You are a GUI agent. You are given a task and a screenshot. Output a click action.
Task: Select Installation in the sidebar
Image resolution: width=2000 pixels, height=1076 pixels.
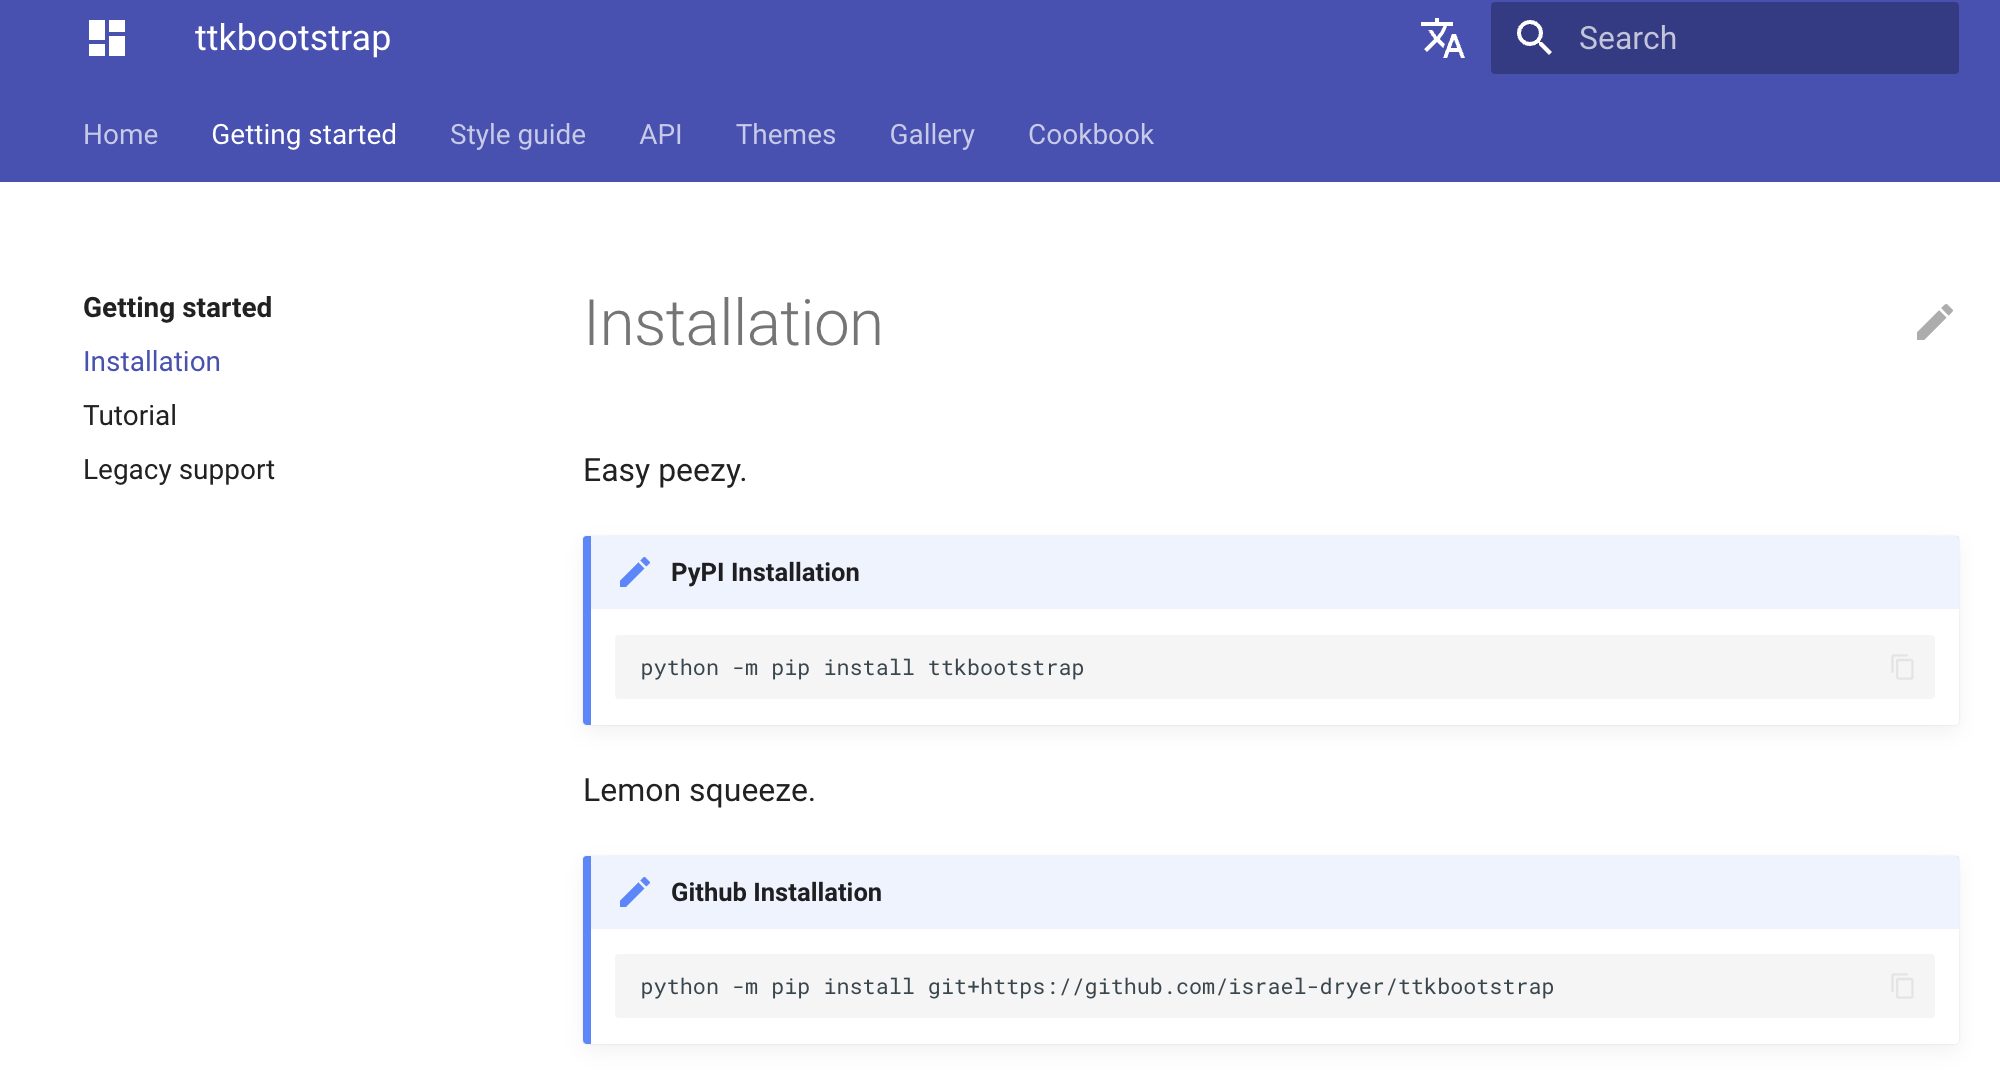coord(152,361)
